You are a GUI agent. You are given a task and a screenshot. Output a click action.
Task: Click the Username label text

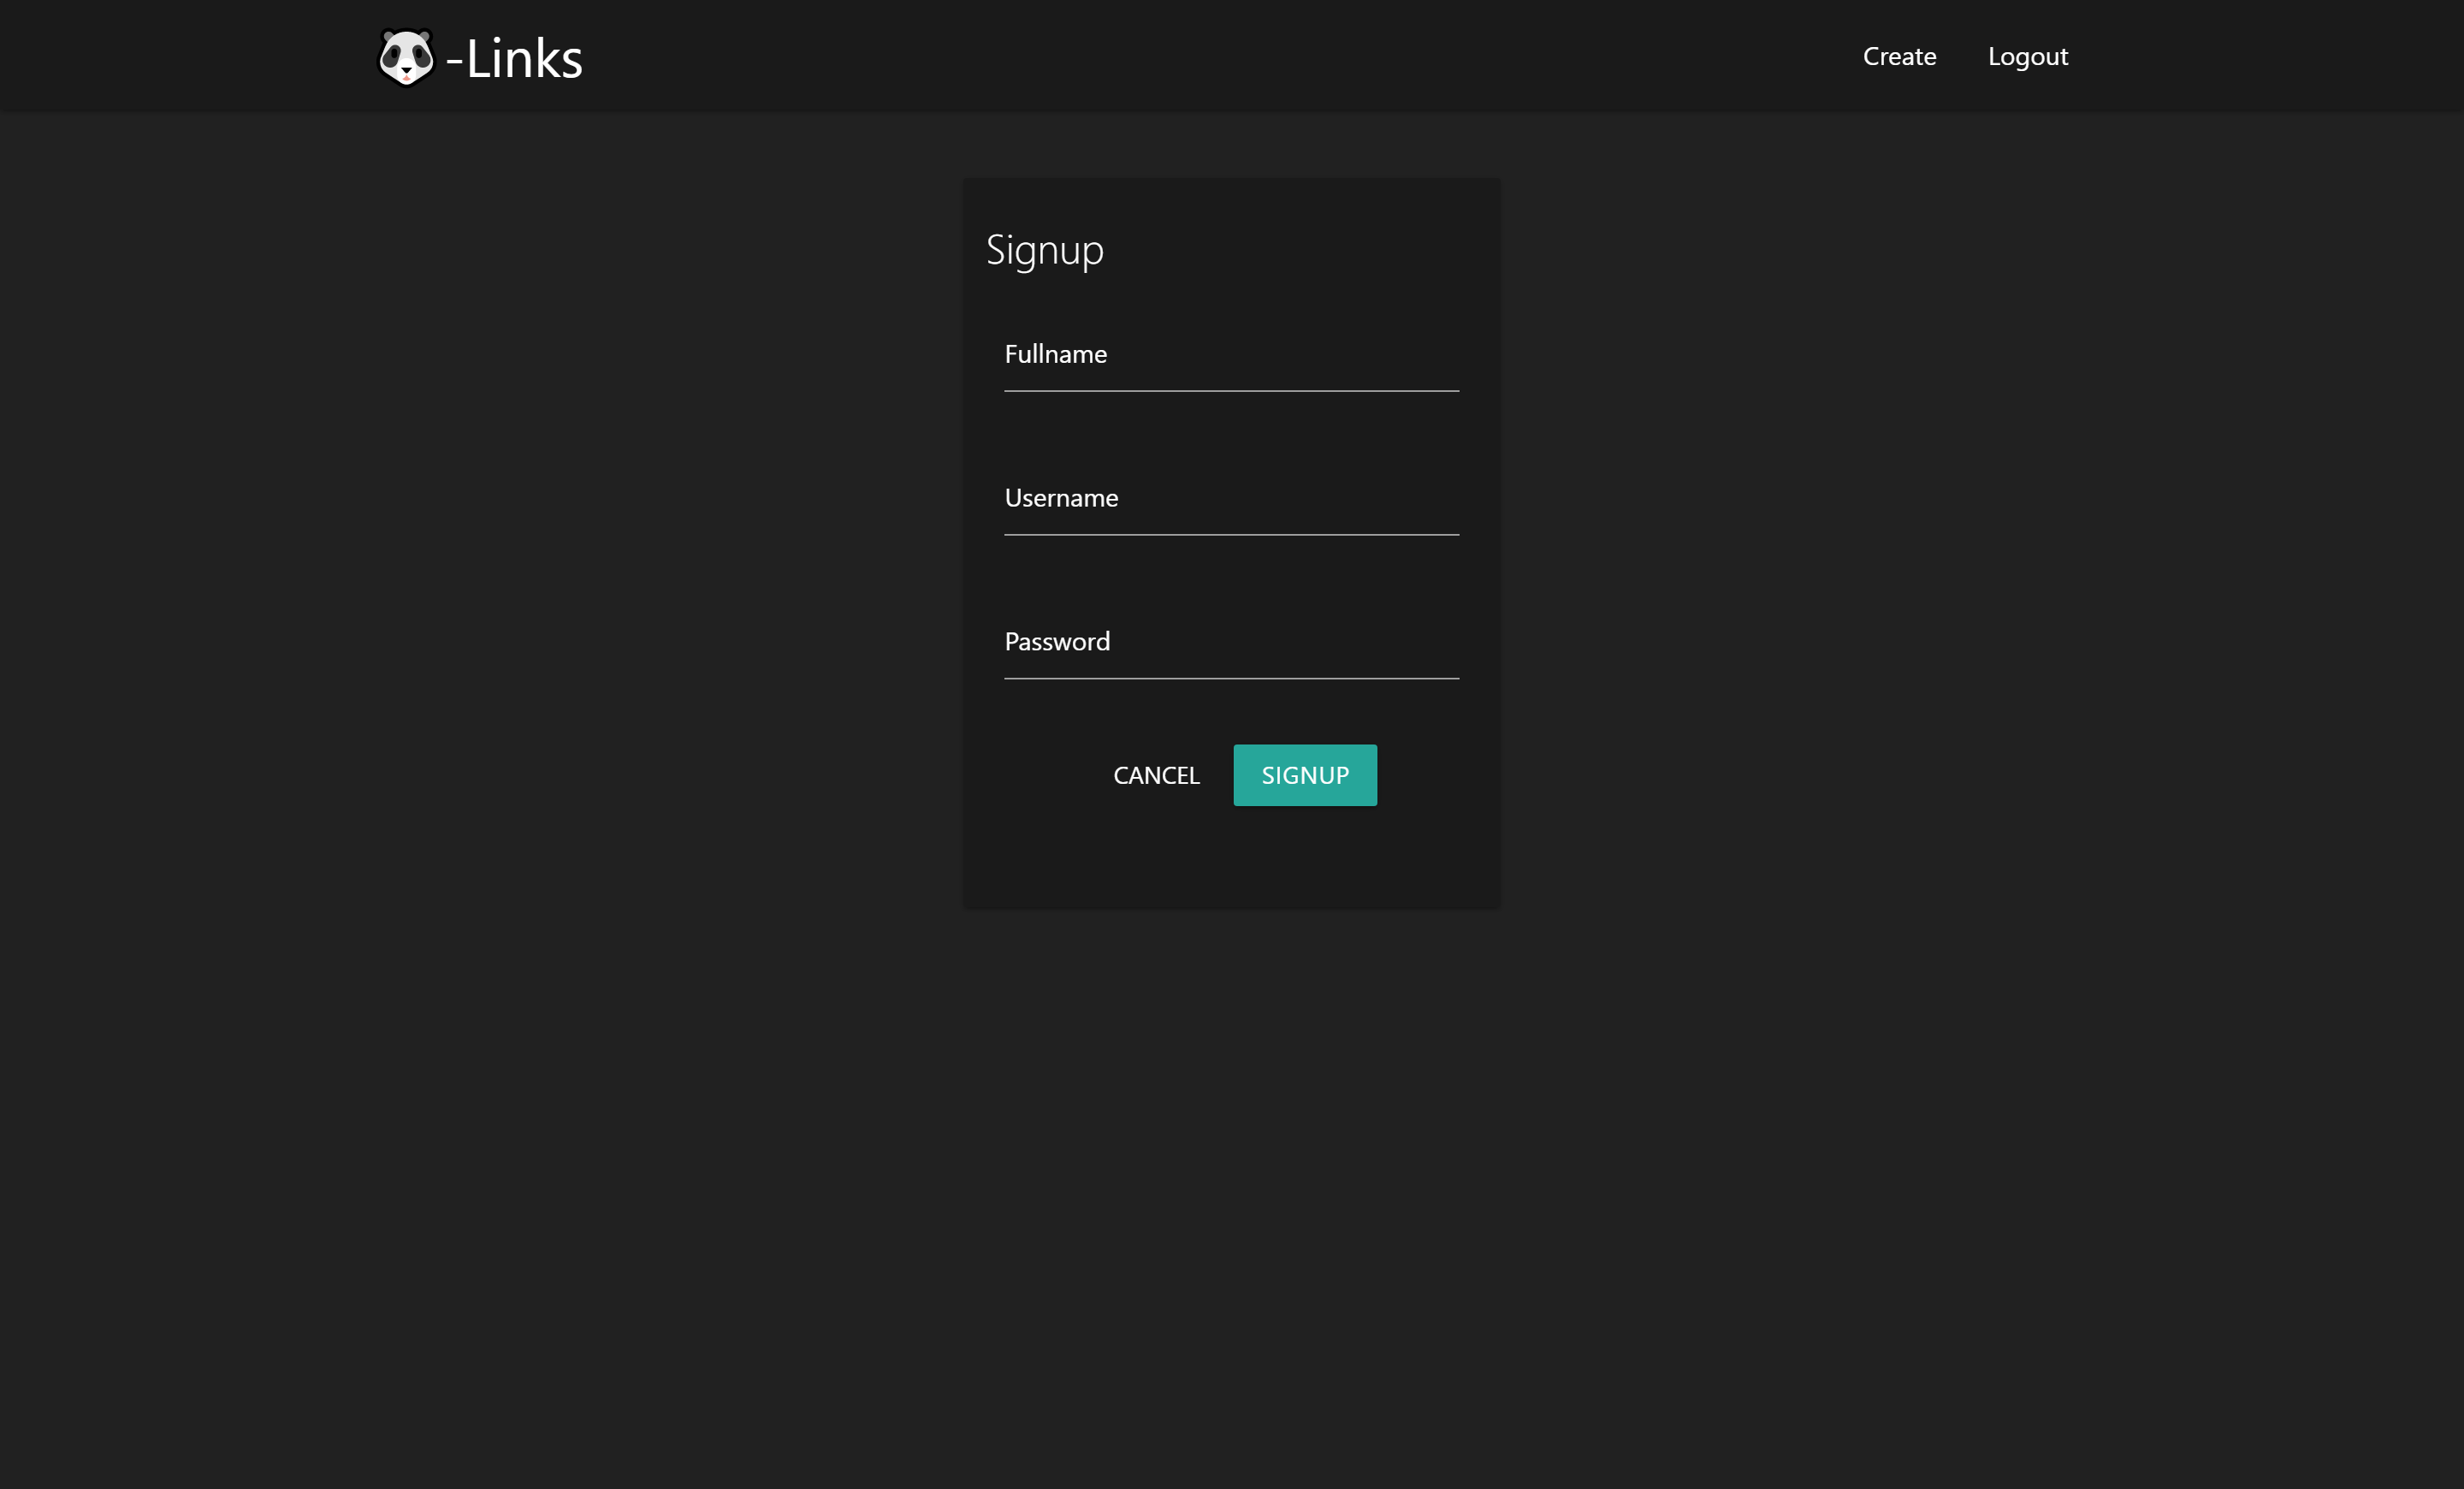point(1061,498)
